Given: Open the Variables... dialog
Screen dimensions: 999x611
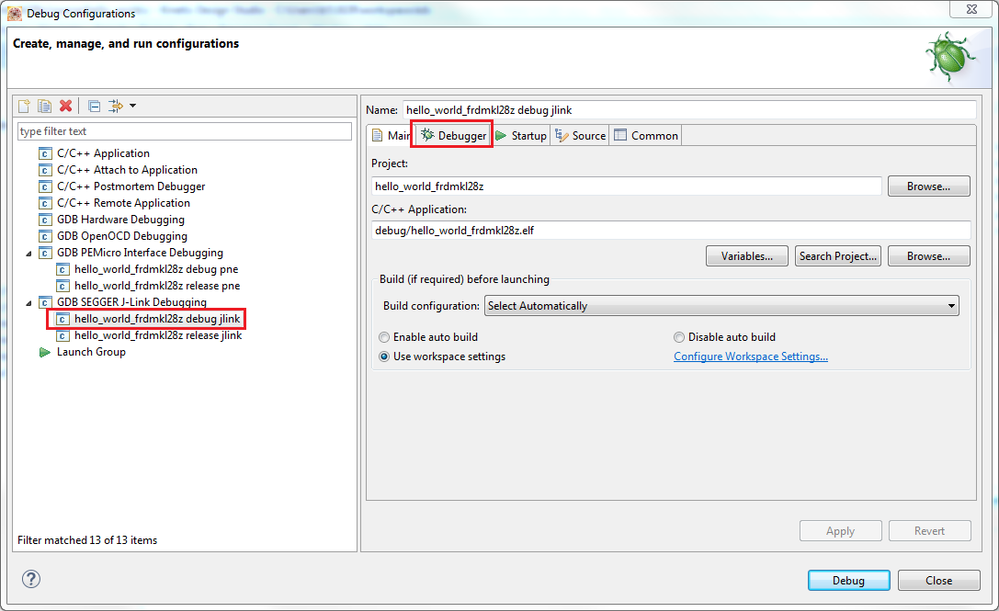Looking at the screenshot, I should click(x=747, y=256).
